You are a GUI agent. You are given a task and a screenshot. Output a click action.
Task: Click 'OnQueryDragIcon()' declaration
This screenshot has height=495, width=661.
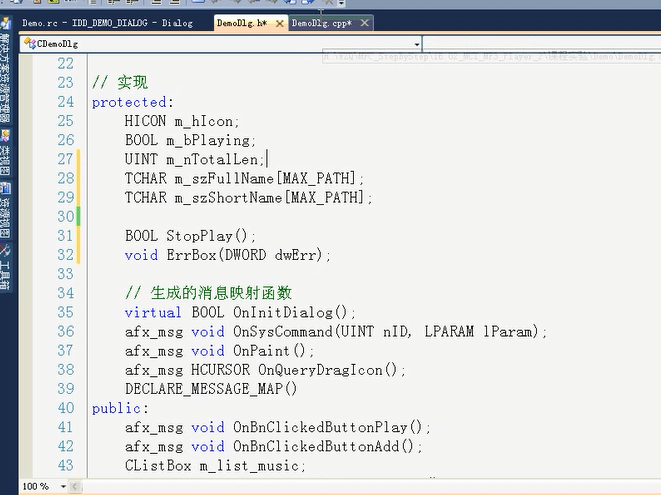[x=328, y=370]
